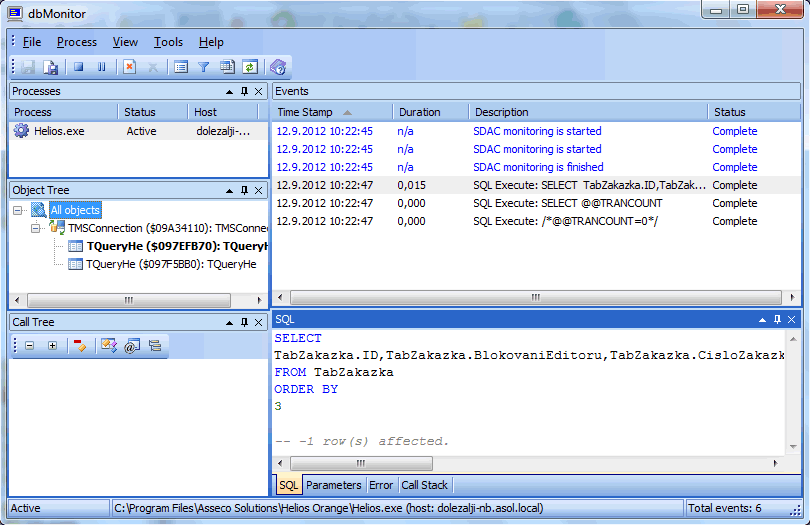Click the Expand All plus icon in Call Tree

[x=52, y=345]
